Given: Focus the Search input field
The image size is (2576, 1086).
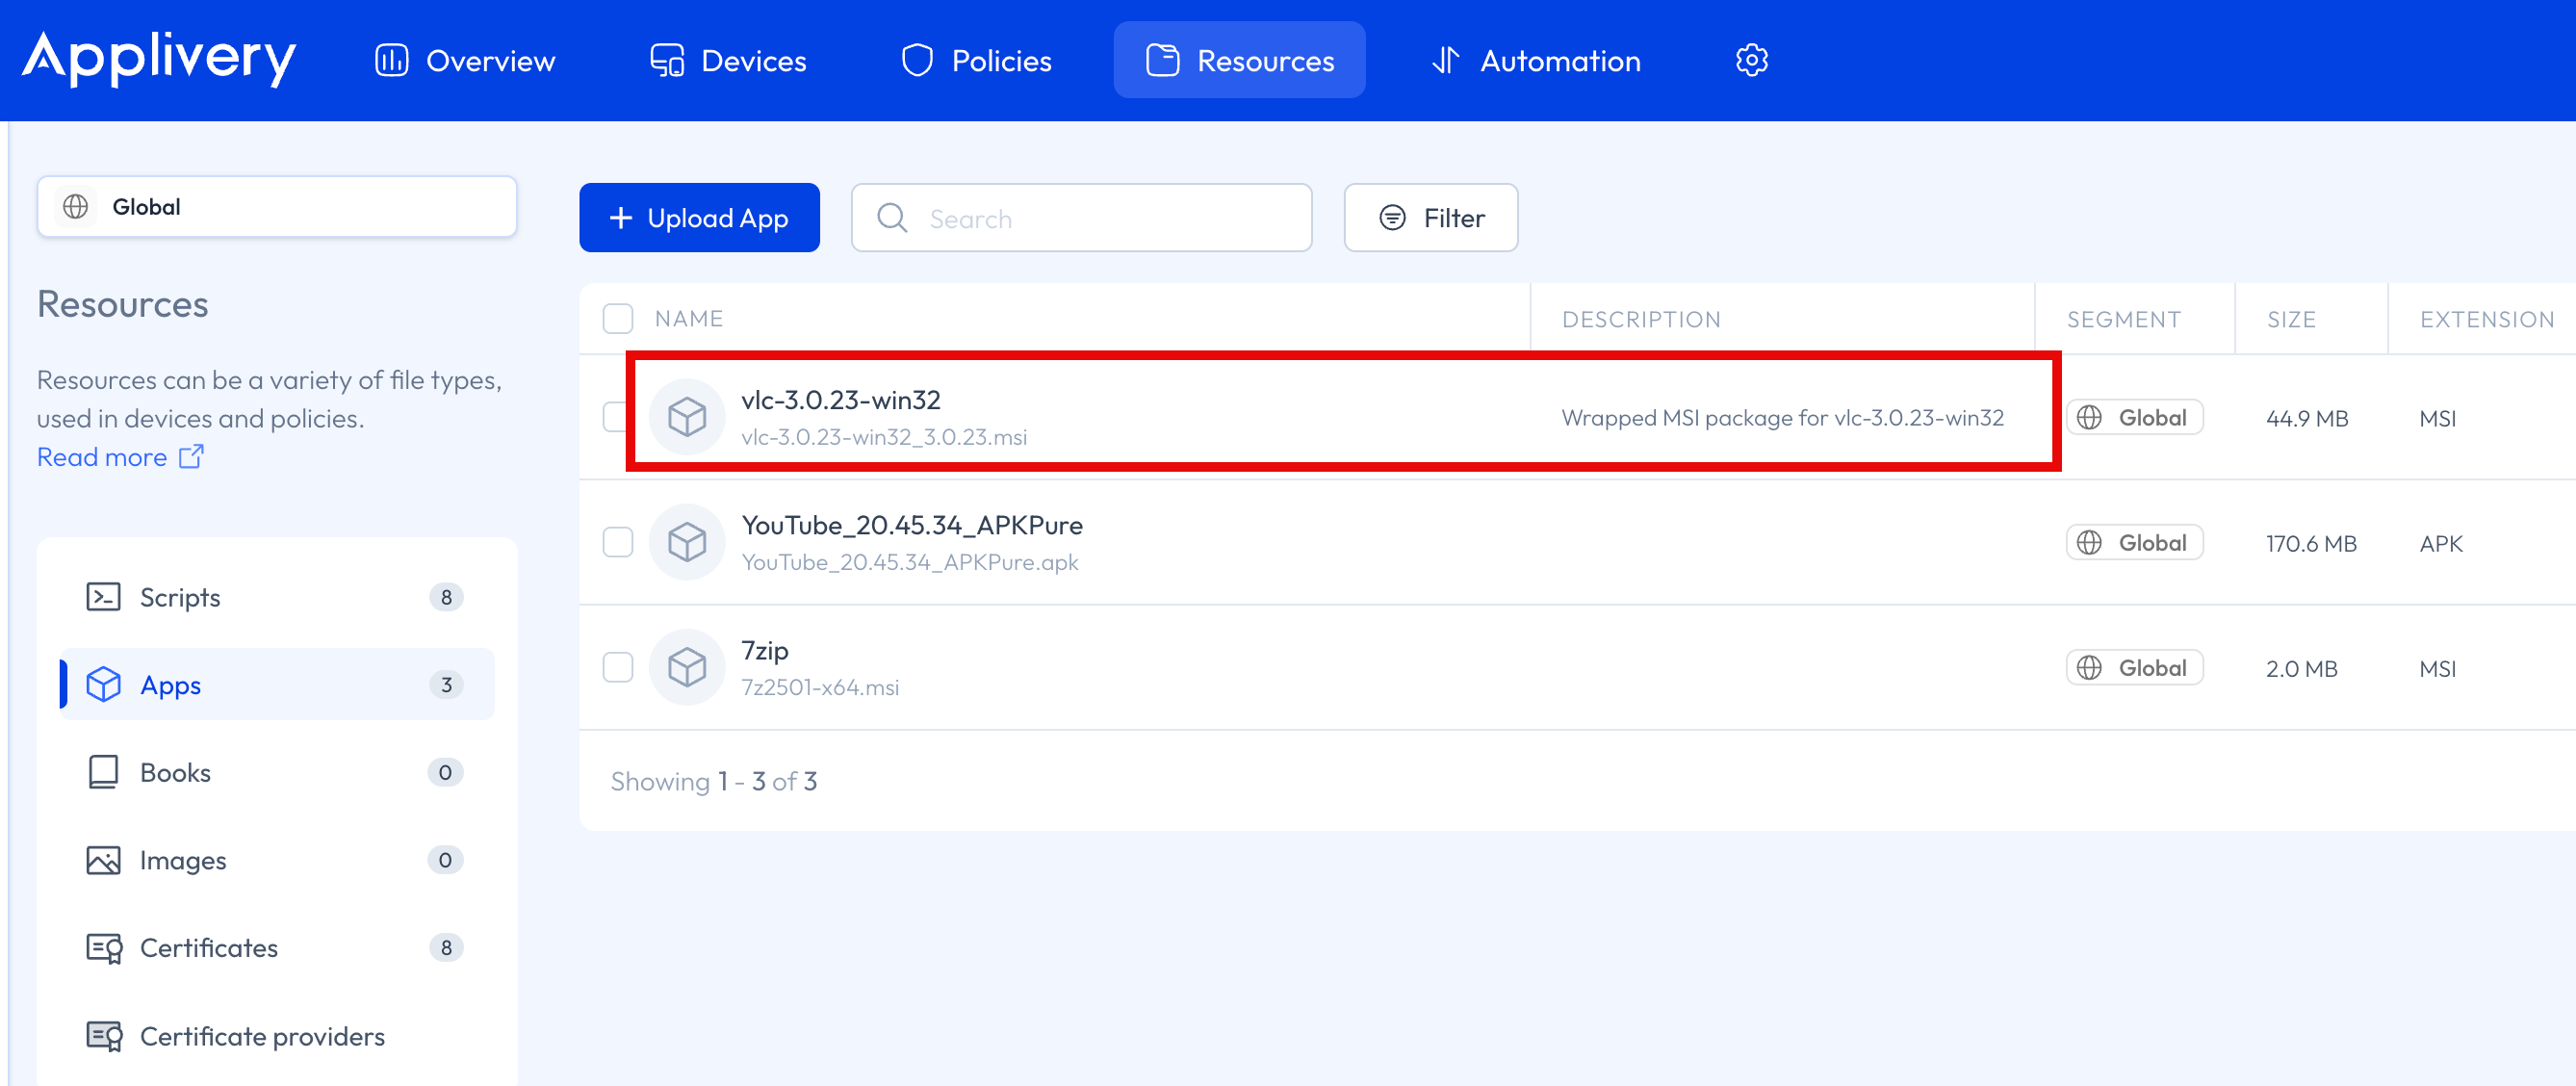Looking at the screenshot, I should coord(1100,218).
